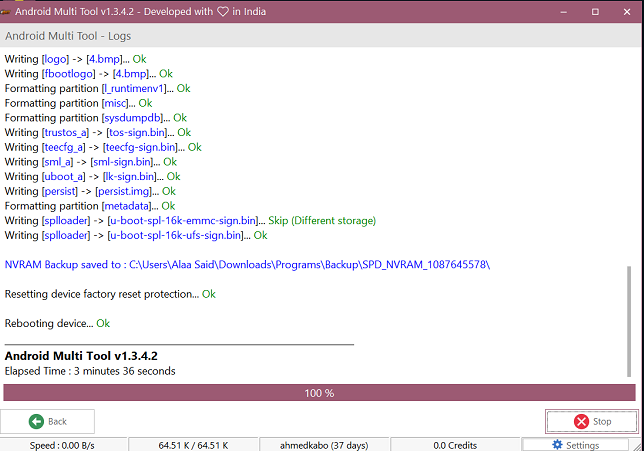Click the green Back arrow icon
644x451 pixels.
(36, 421)
